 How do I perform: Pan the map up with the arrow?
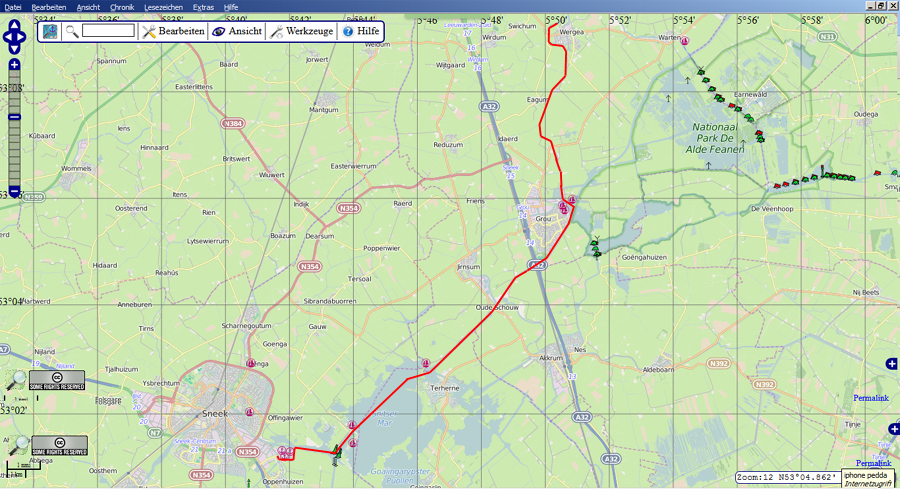tap(14, 27)
